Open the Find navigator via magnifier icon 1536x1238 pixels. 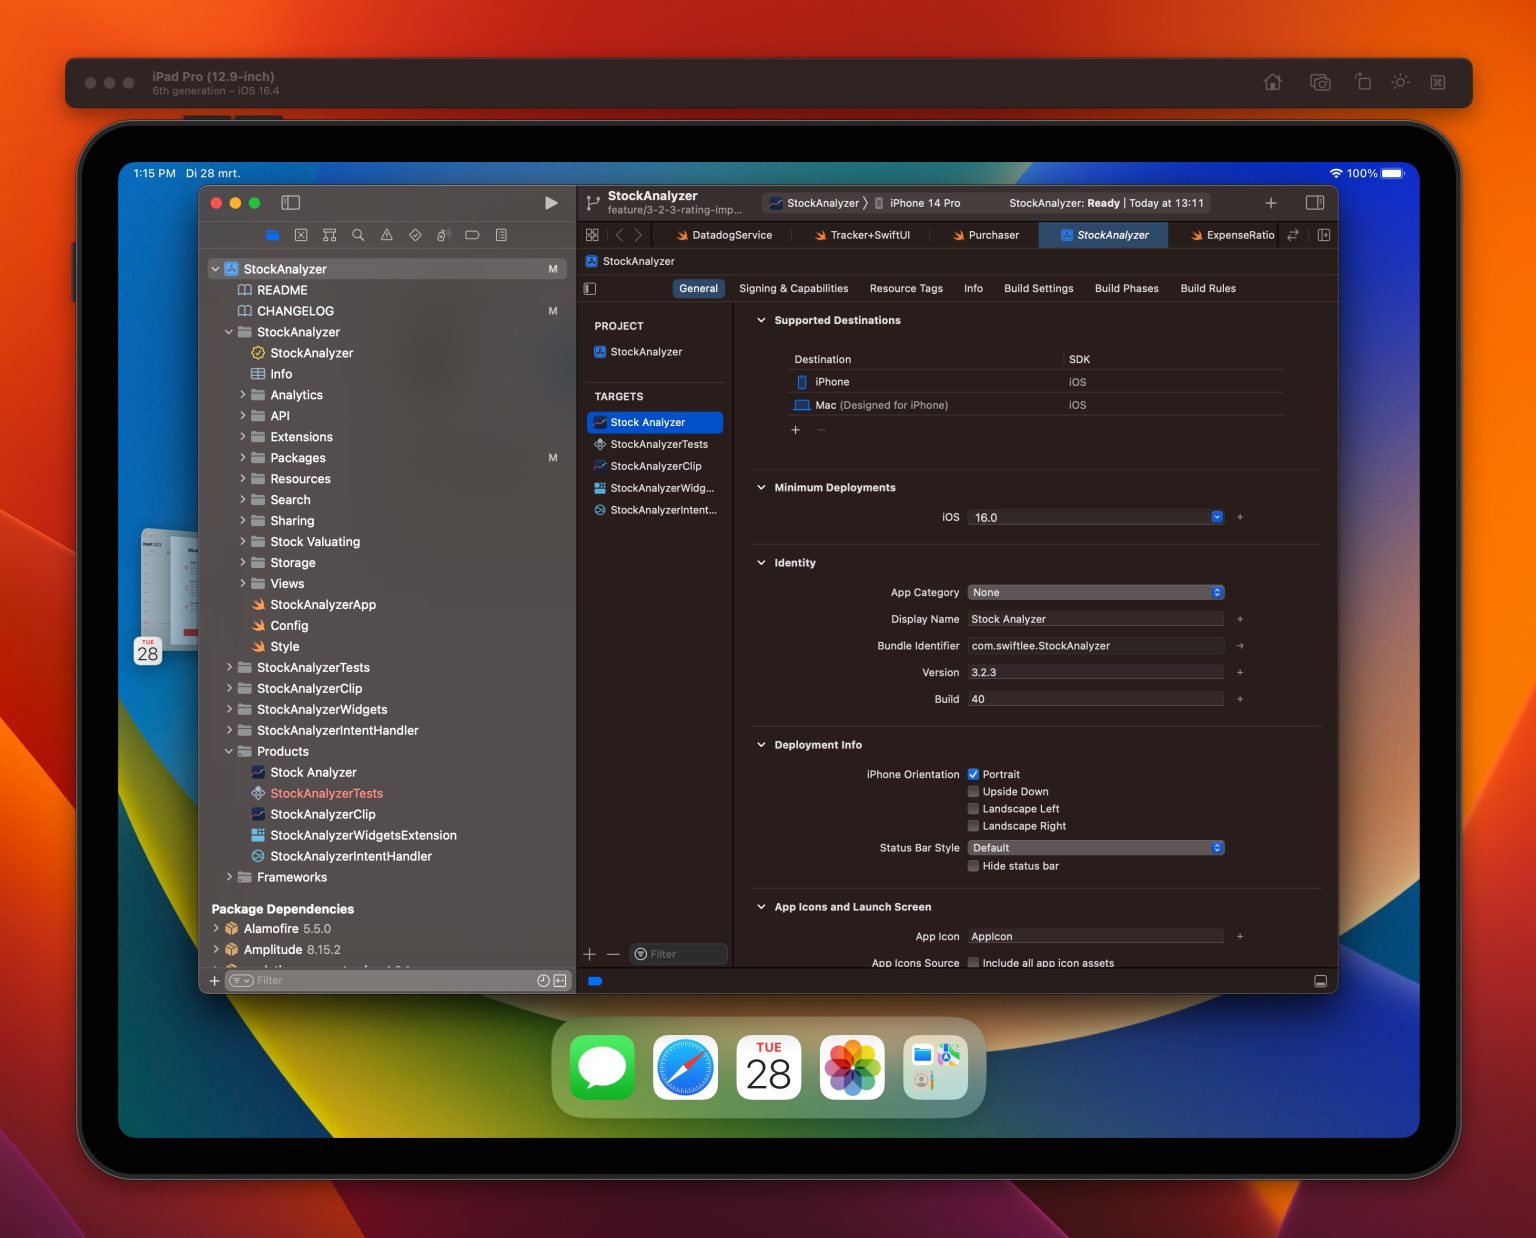pos(357,235)
